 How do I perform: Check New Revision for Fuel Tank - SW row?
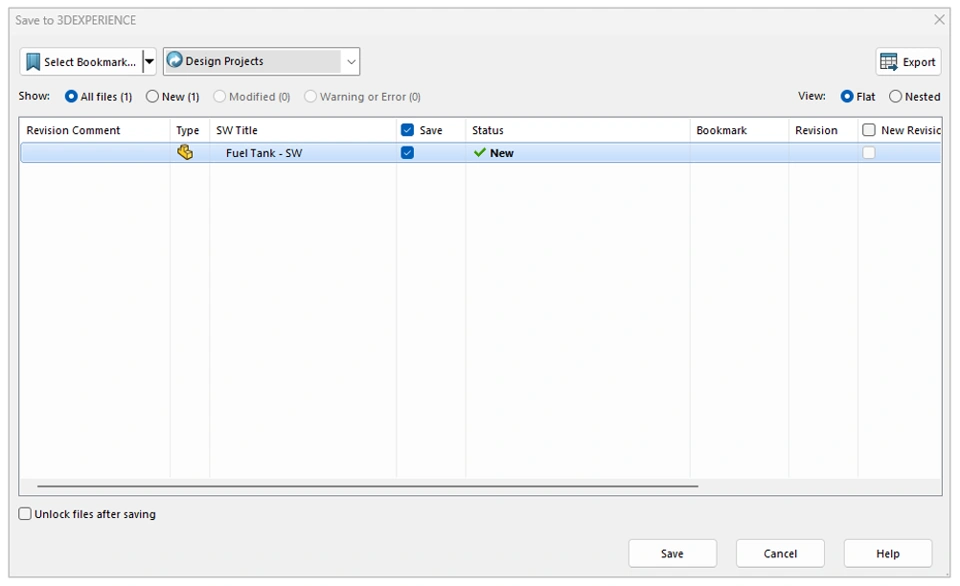pos(868,152)
